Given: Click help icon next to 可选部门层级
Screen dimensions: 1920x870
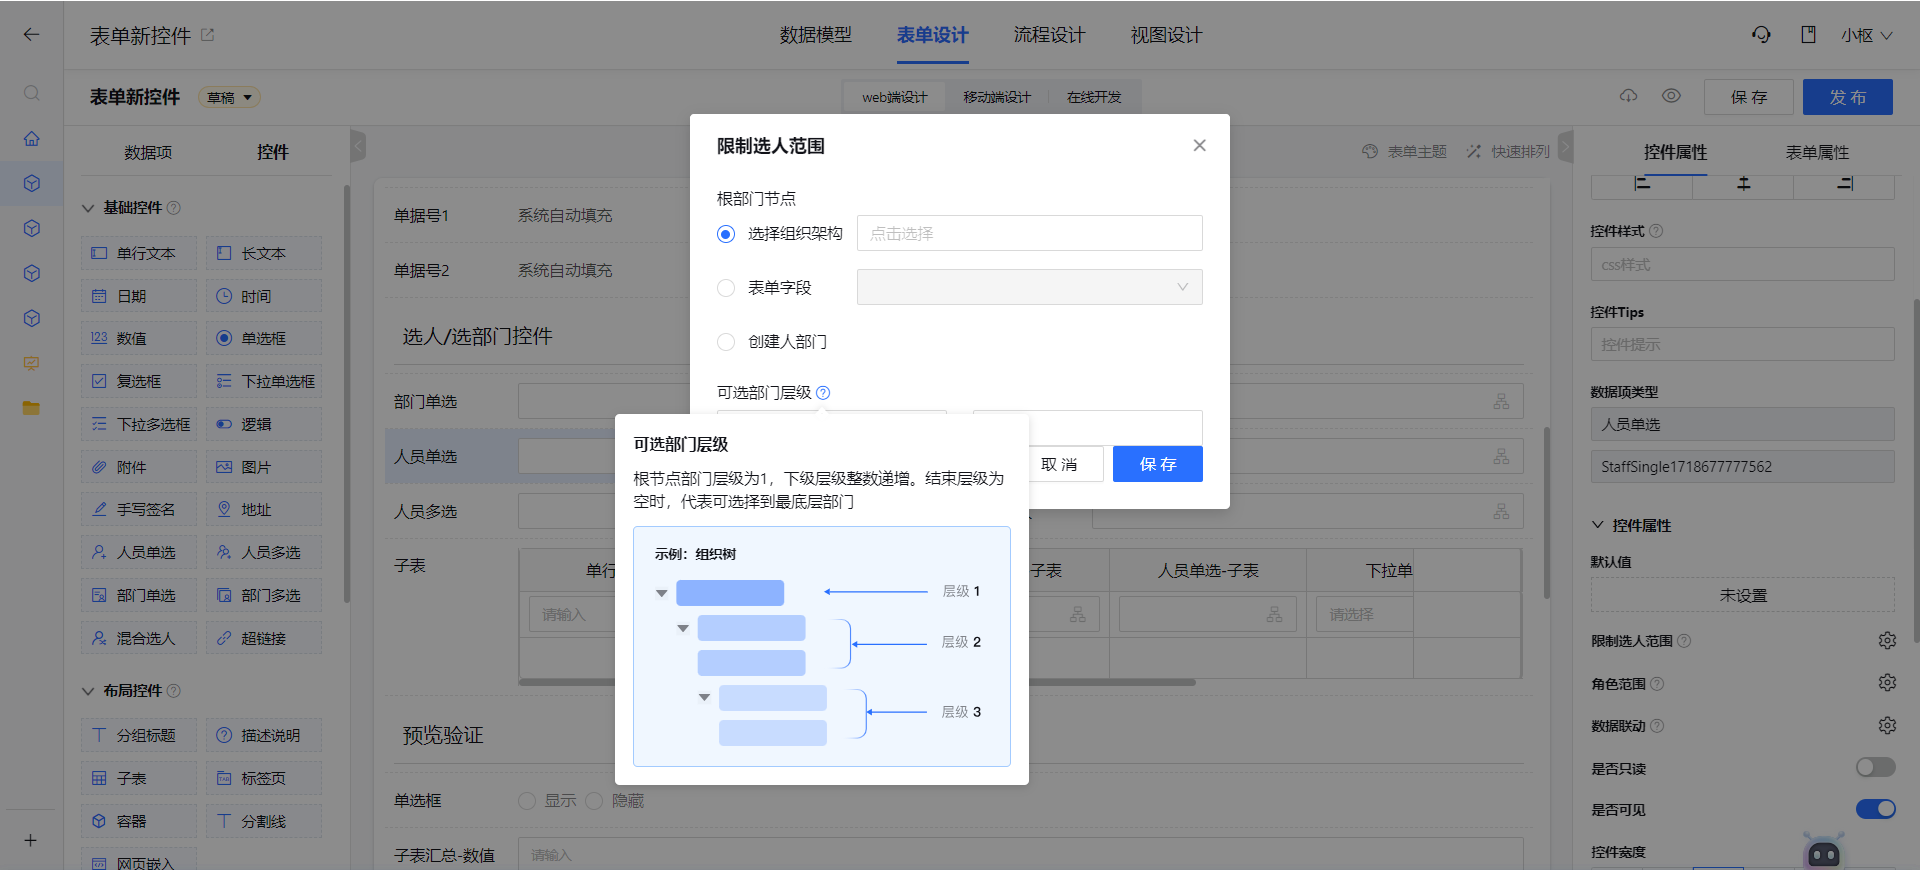Looking at the screenshot, I should pyautogui.click(x=823, y=393).
